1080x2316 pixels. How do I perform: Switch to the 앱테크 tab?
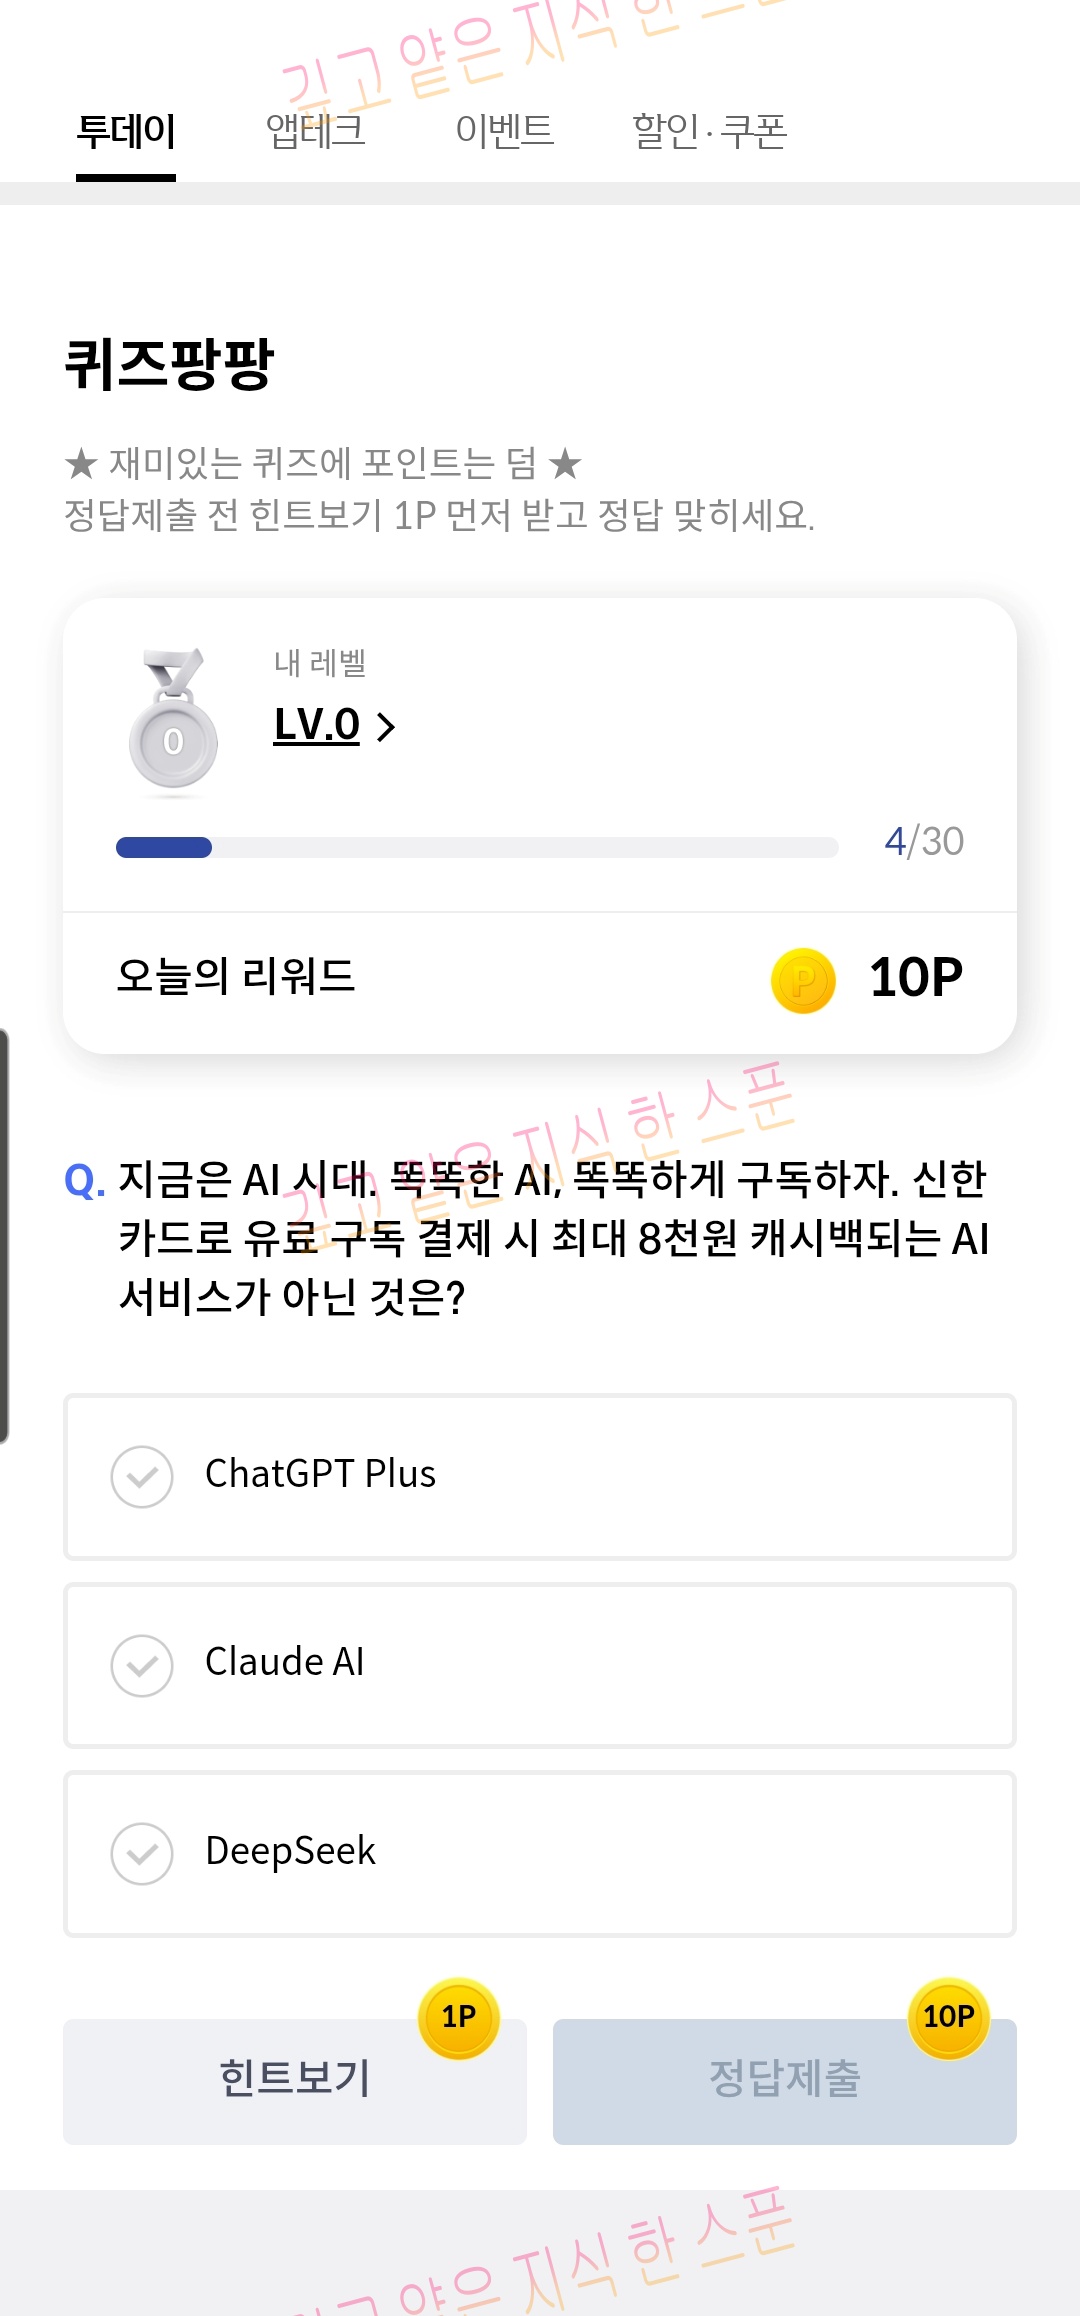(315, 132)
